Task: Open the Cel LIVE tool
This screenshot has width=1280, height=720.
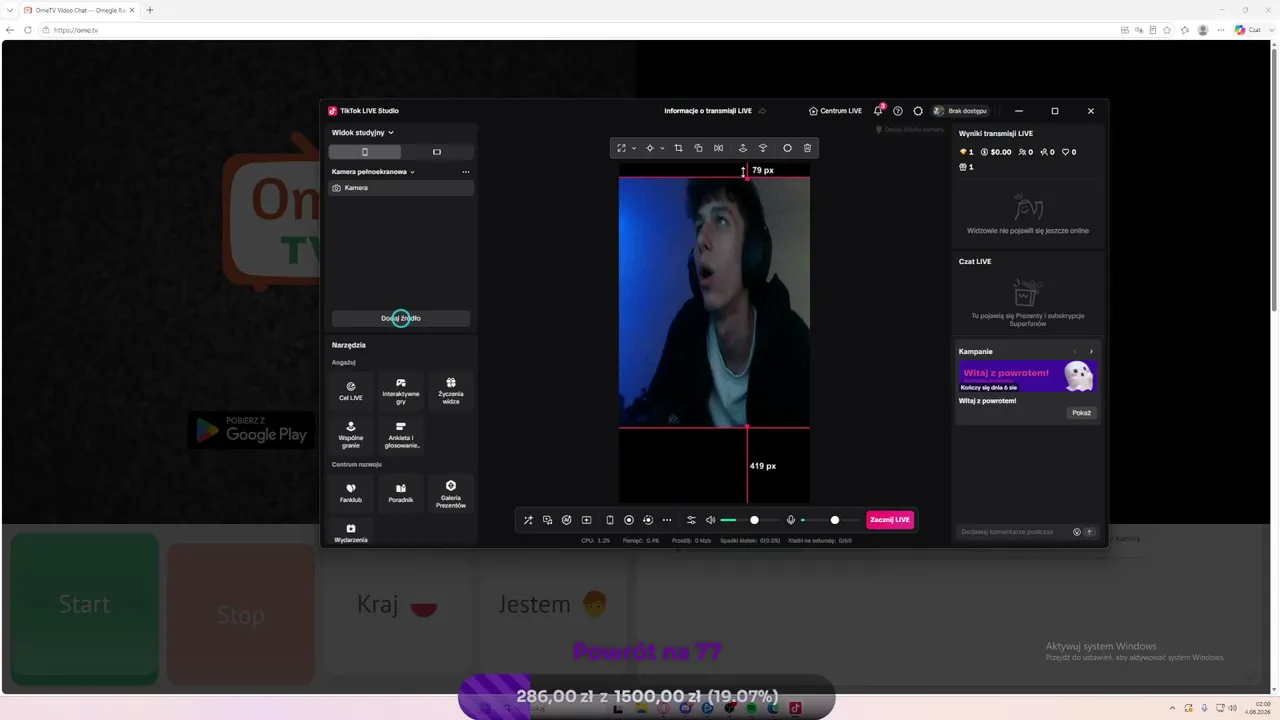Action: (351, 390)
